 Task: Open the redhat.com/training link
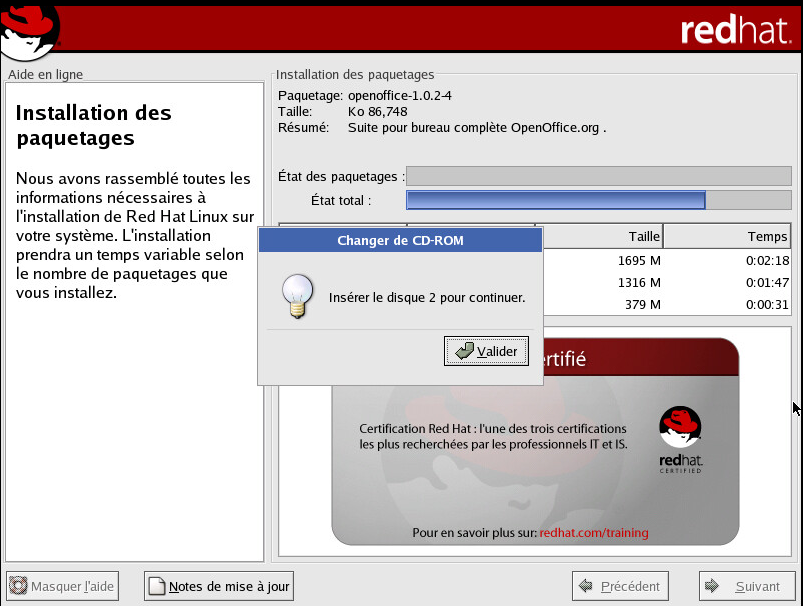[593, 533]
